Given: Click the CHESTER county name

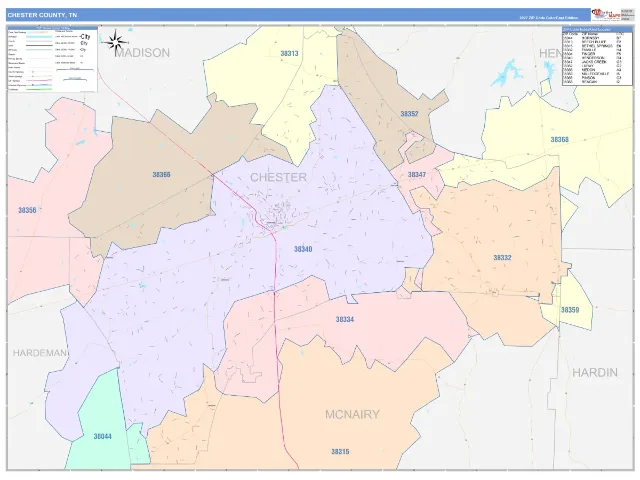Looking at the screenshot, I should point(278,178).
